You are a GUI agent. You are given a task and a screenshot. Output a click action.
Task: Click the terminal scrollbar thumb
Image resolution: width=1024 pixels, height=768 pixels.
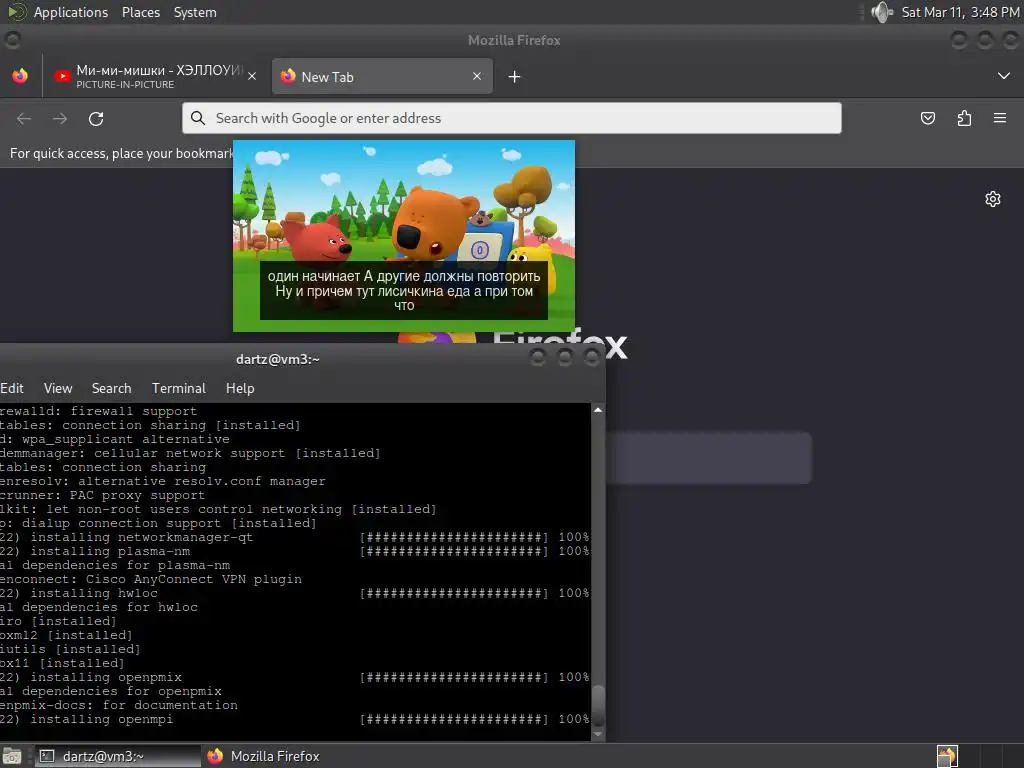pos(598,705)
